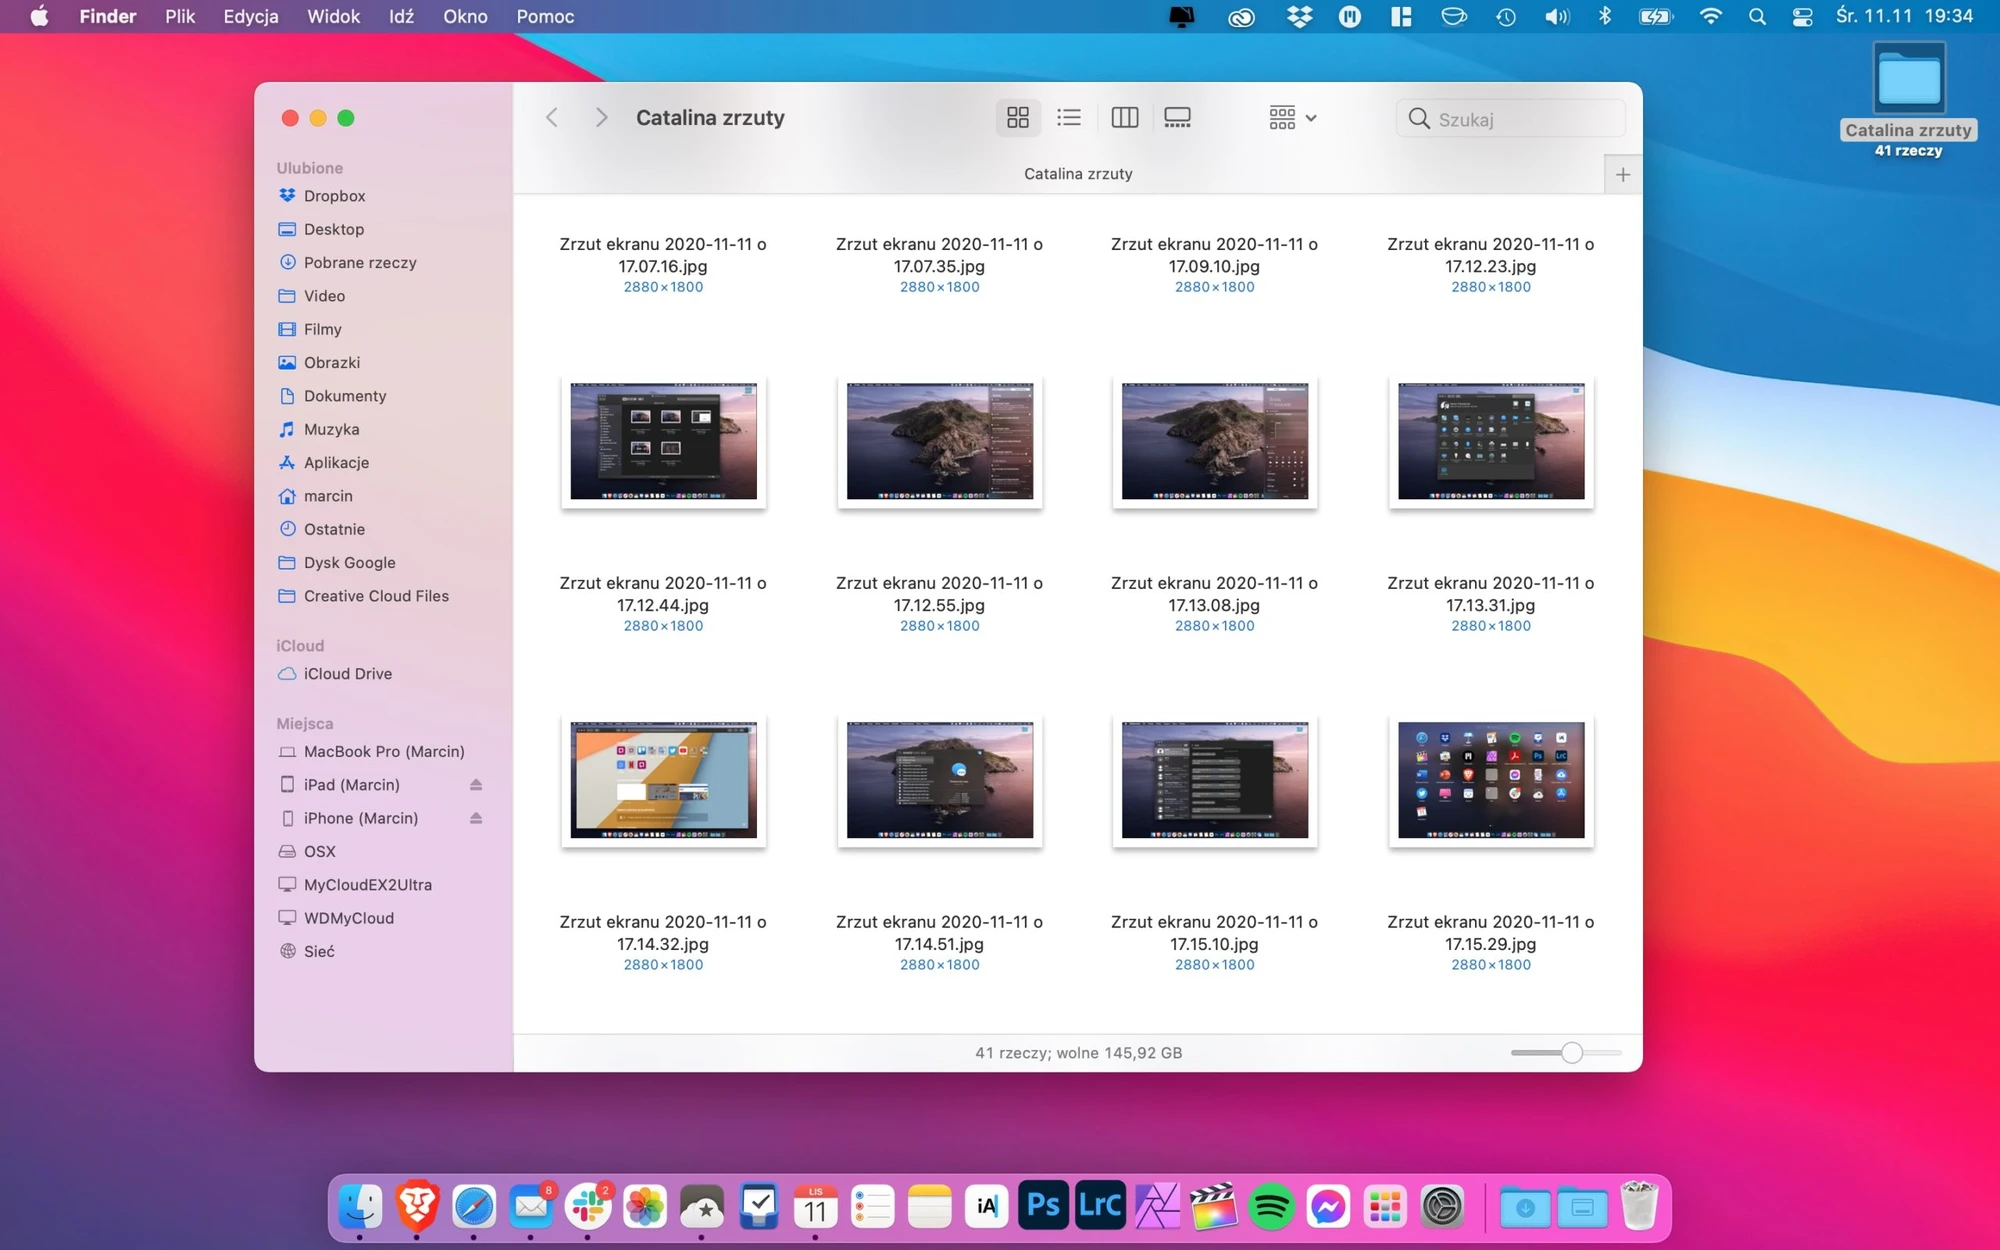Open the Idź menu

(x=401, y=16)
